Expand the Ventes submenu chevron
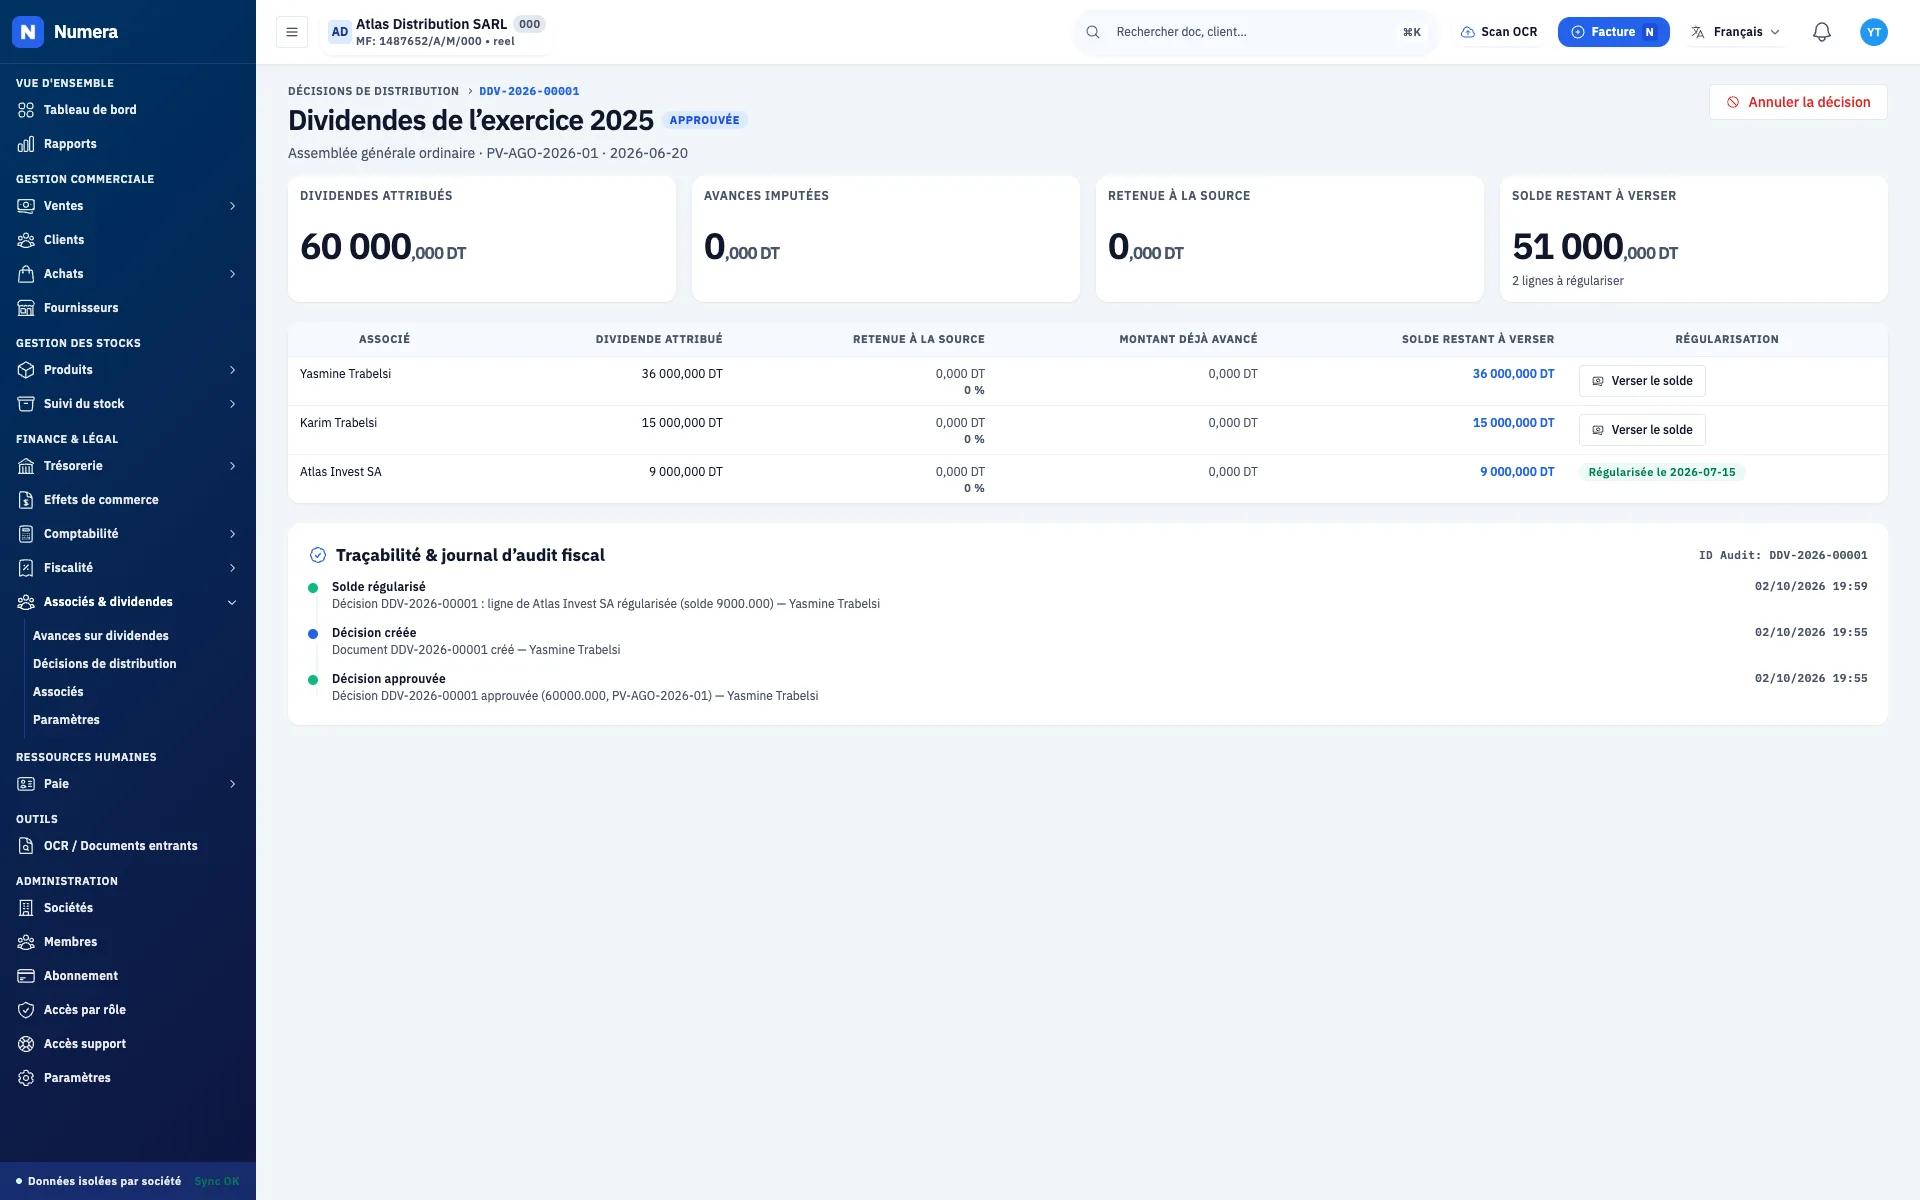The height and width of the screenshot is (1200, 1920). pyautogui.click(x=232, y=206)
